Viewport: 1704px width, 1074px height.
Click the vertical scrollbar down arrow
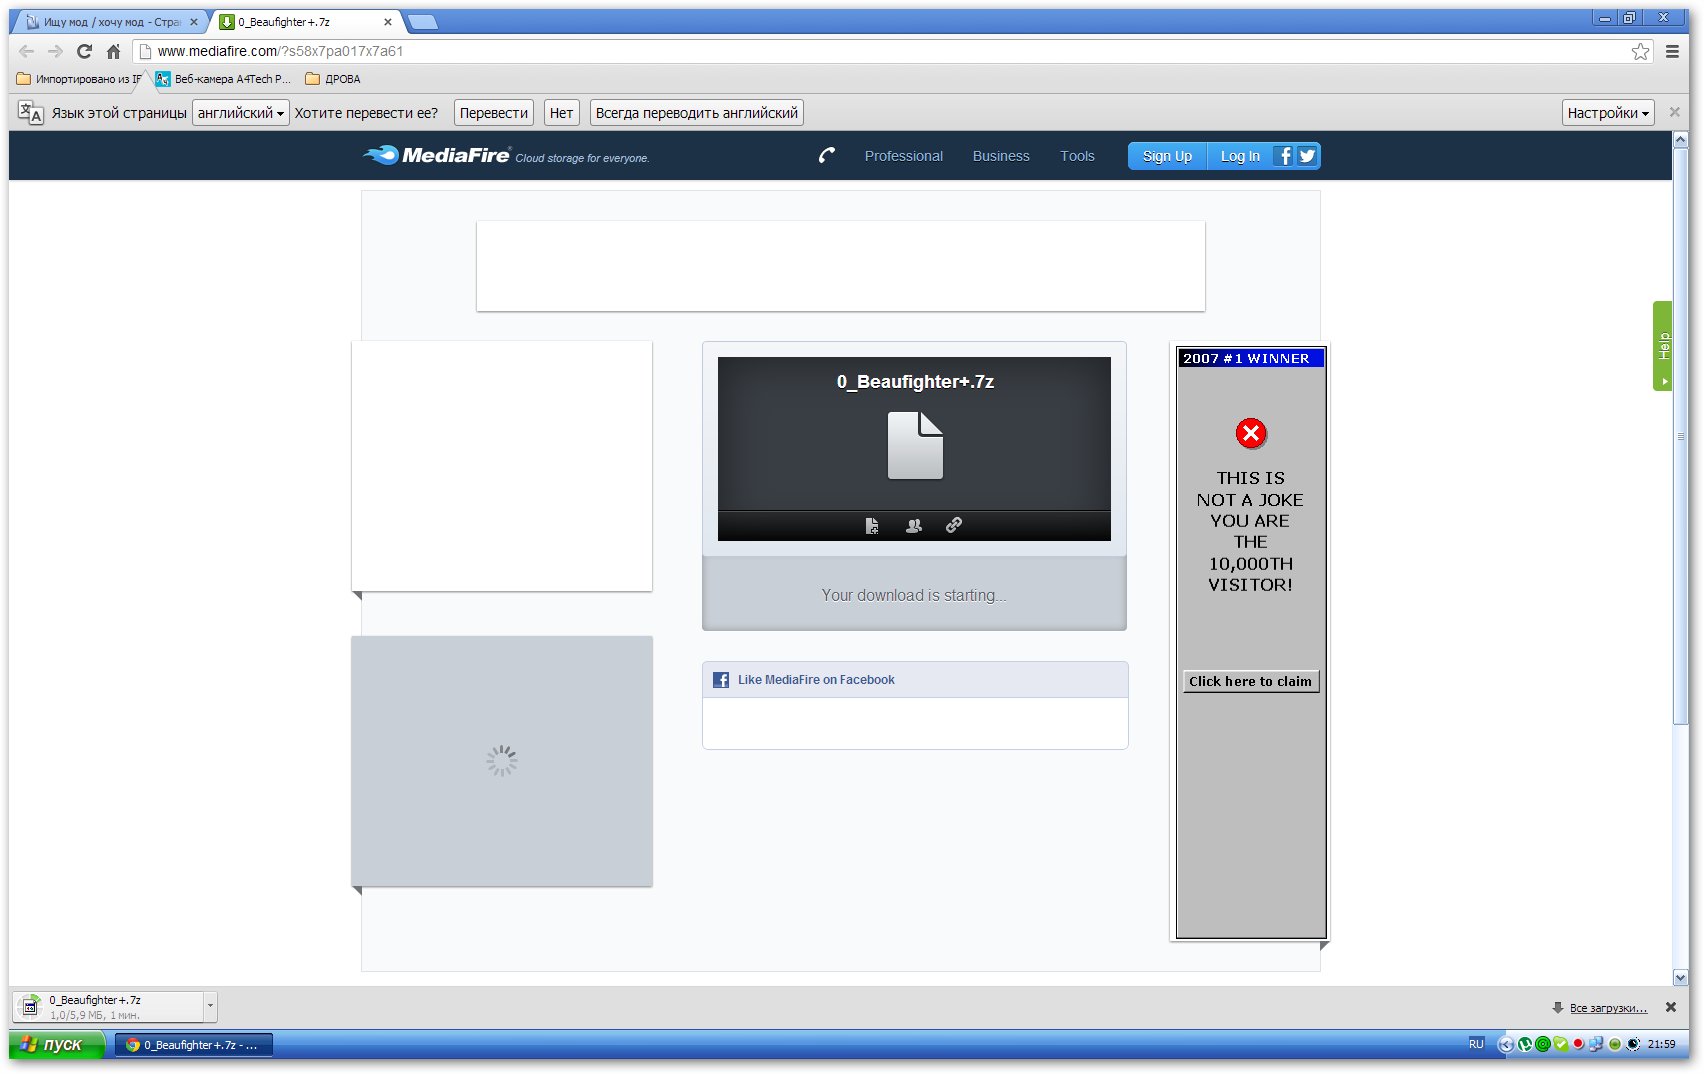(x=1681, y=977)
